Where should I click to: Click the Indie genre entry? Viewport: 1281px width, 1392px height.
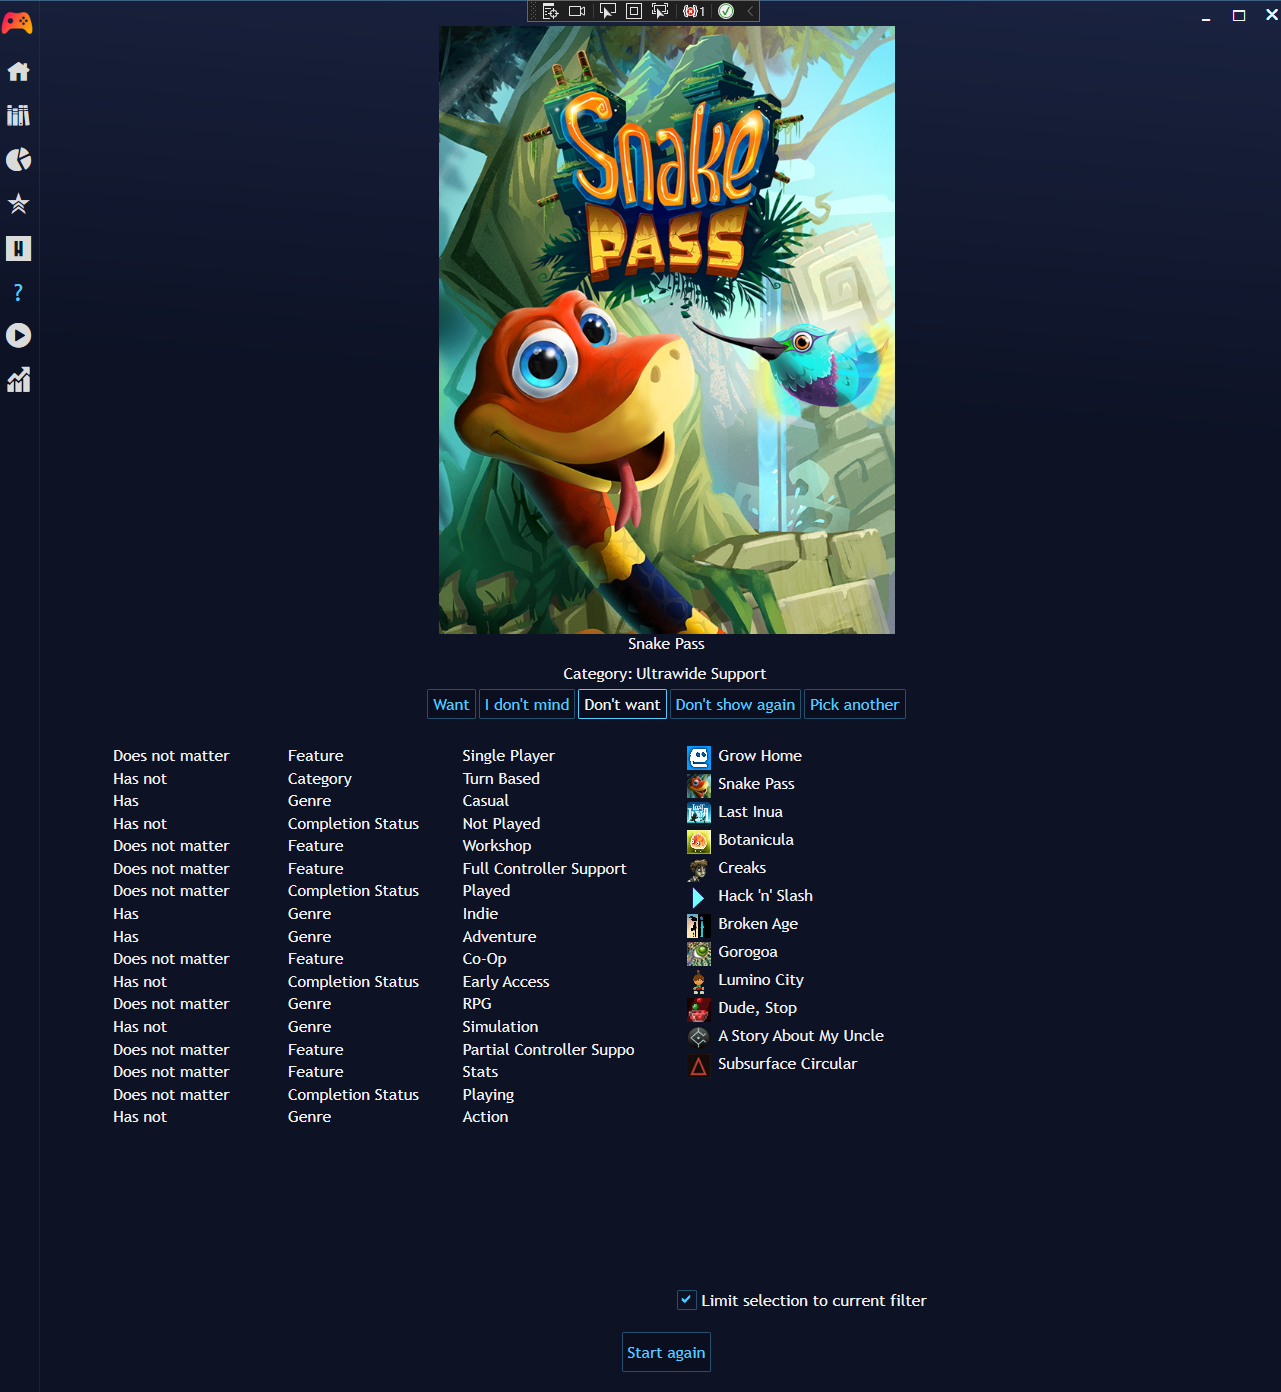[x=480, y=914]
